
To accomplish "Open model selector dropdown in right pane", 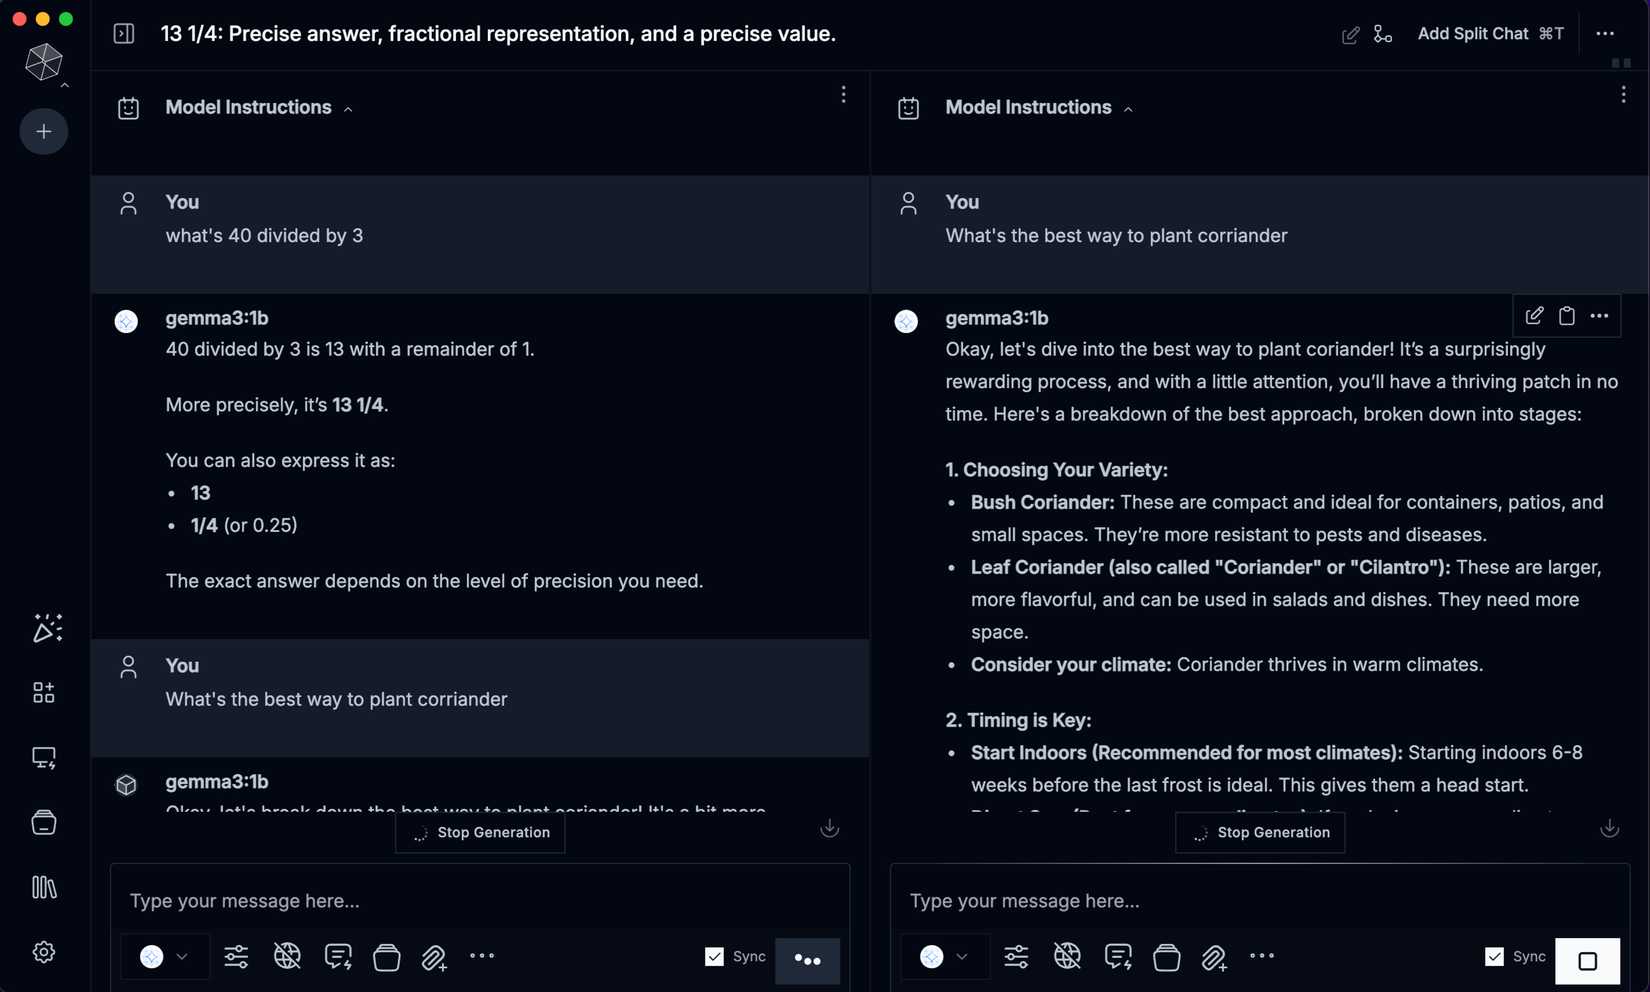I will point(945,957).
